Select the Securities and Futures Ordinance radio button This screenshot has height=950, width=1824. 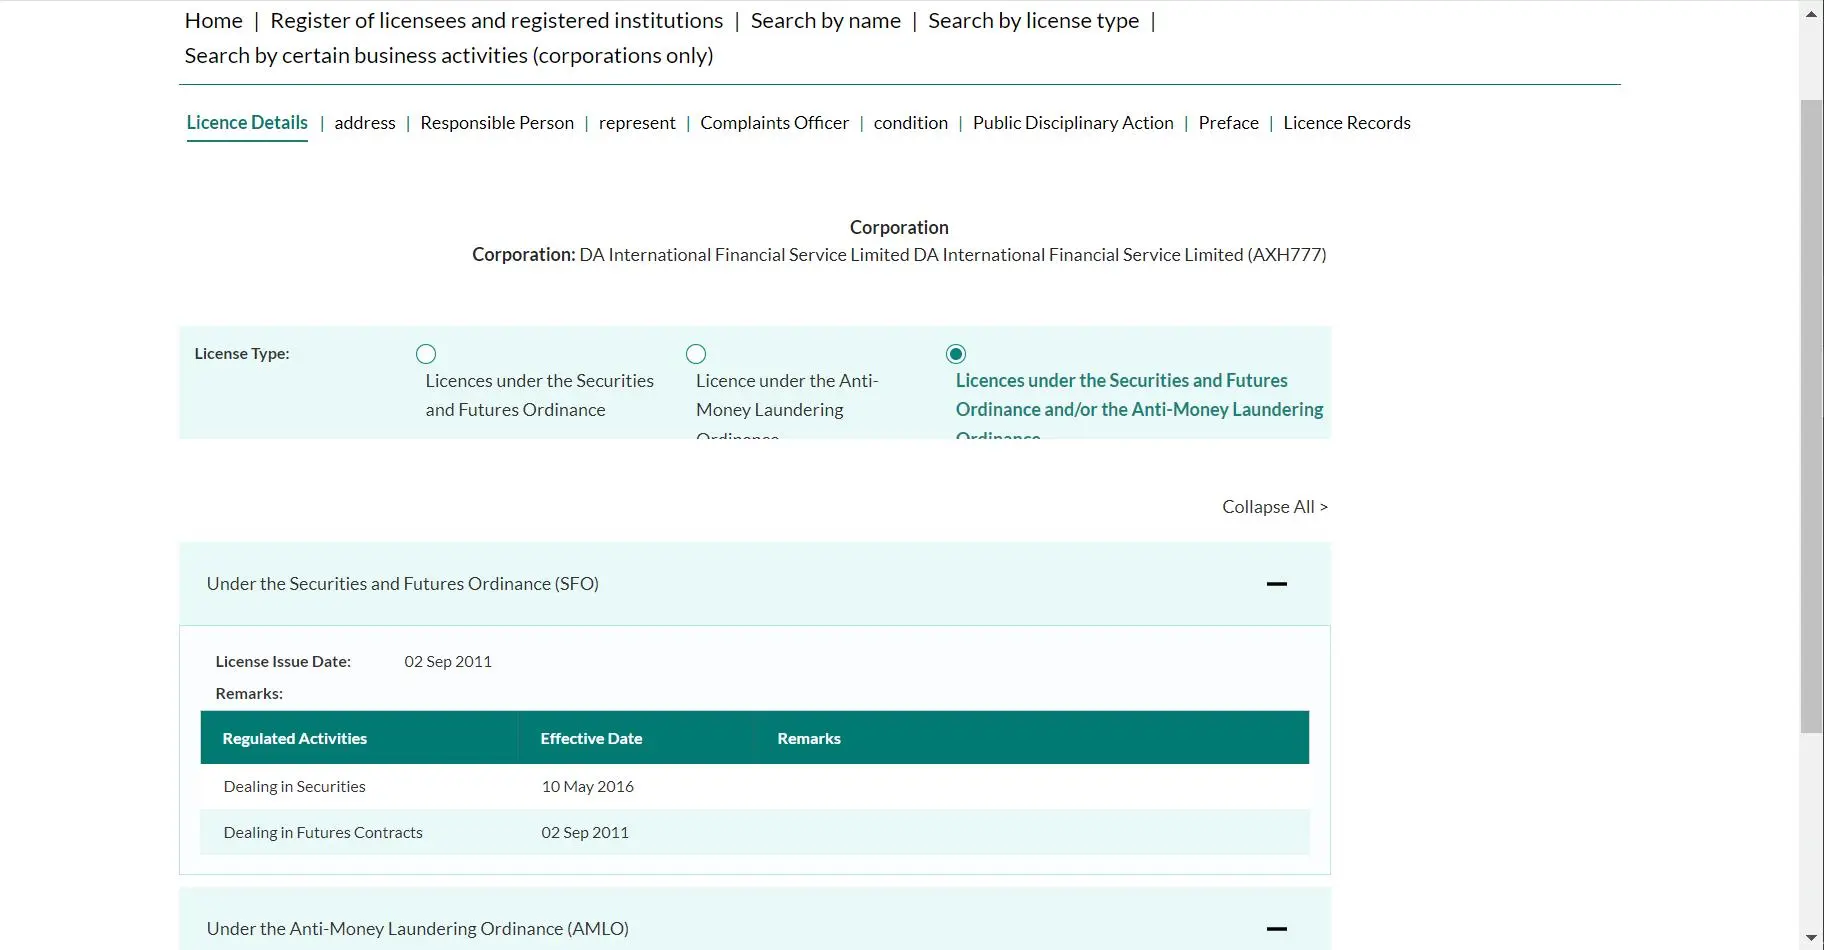click(x=426, y=354)
